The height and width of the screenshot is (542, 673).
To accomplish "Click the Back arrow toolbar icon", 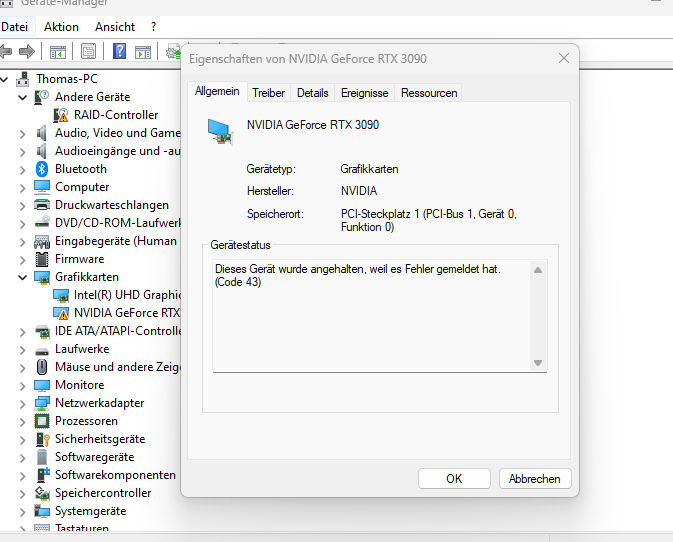I will pos(6,52).
